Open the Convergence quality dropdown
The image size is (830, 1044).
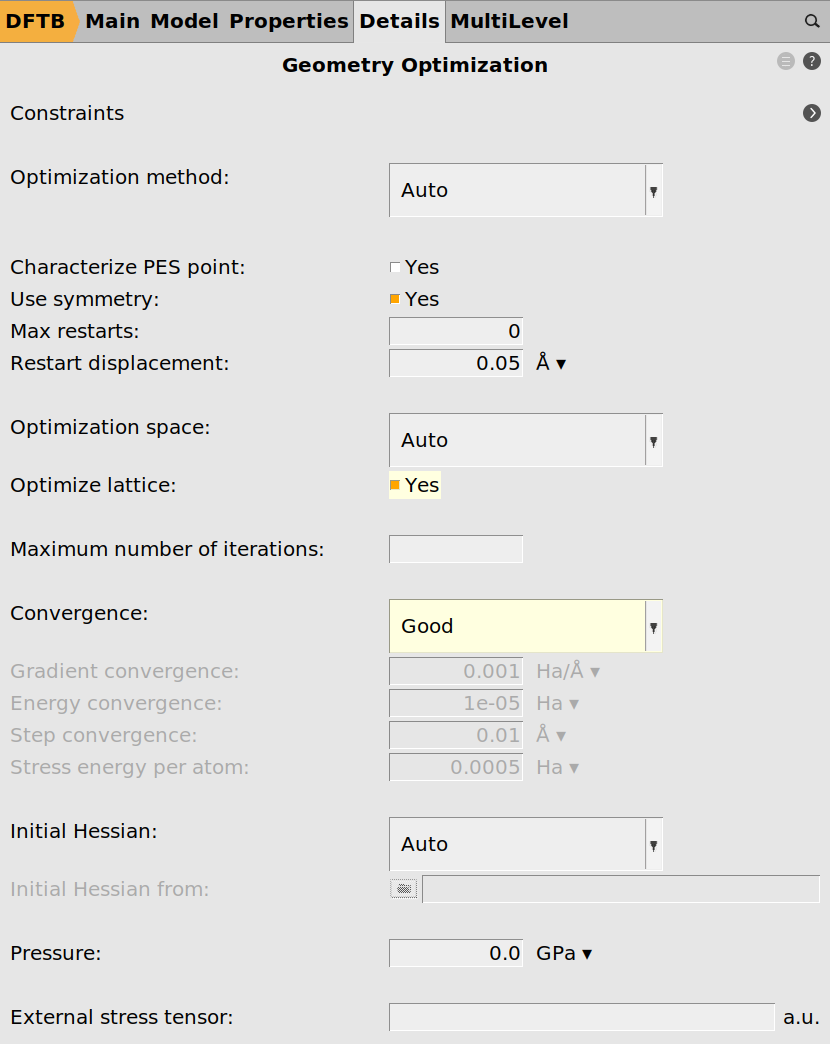click(525, 626)
